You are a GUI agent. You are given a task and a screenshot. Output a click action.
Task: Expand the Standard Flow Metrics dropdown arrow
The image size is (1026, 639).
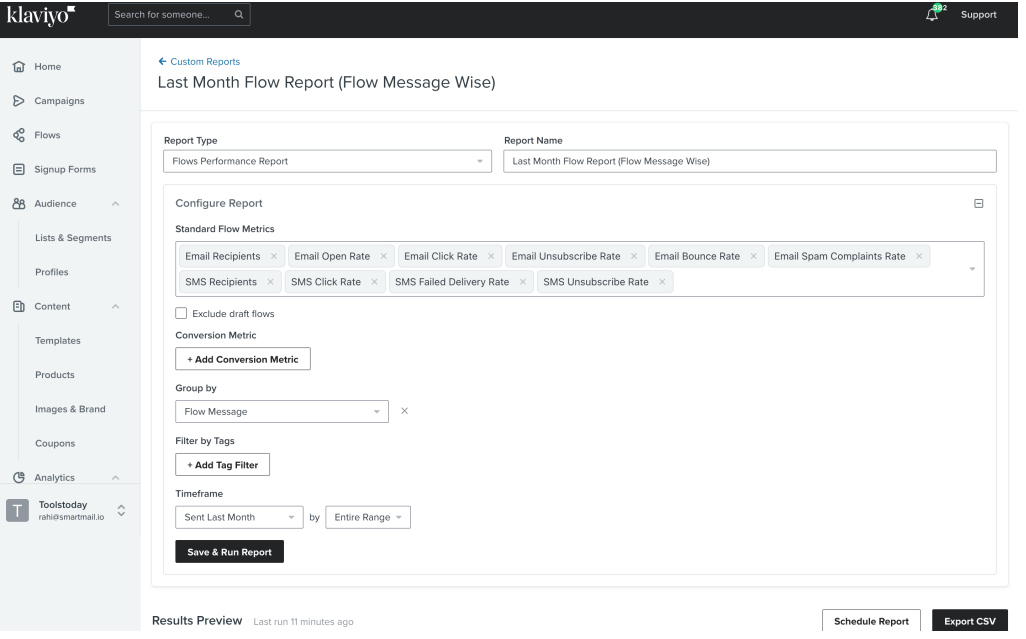[x=972, y=269]
